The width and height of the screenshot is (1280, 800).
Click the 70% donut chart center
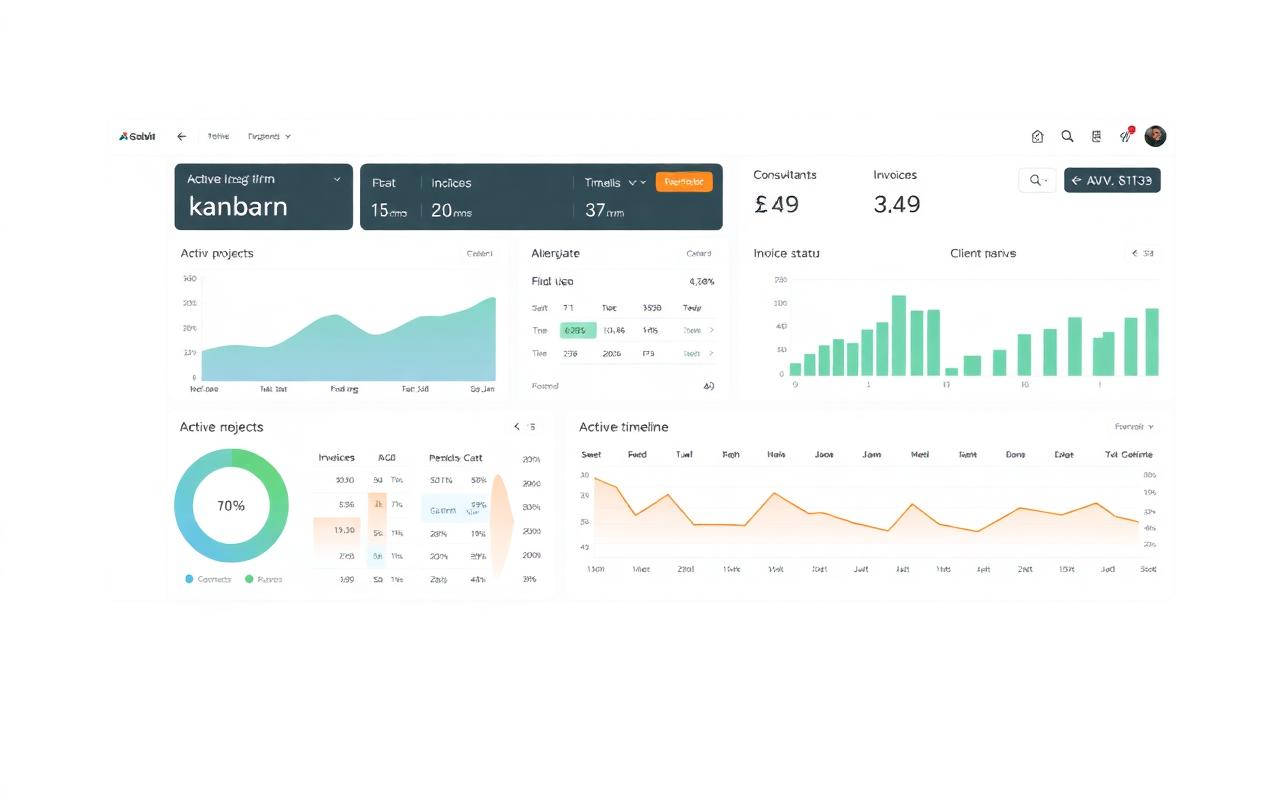click(231, 505)
